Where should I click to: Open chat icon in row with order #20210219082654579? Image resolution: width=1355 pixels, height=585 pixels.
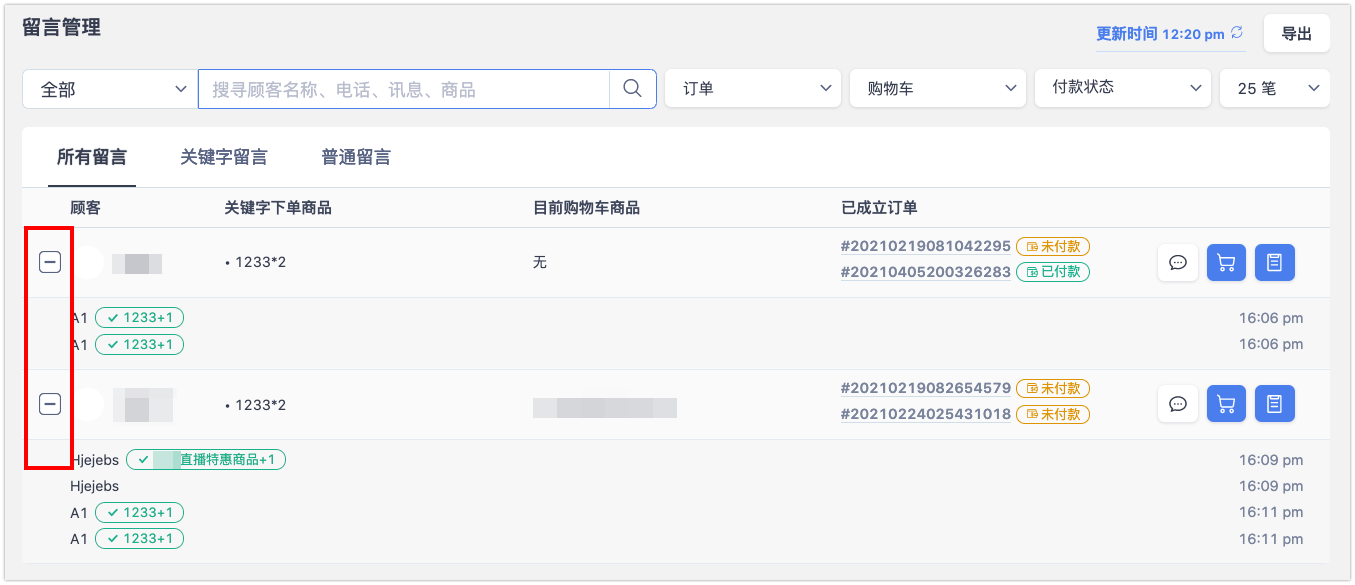click(x=1178, y=404)
